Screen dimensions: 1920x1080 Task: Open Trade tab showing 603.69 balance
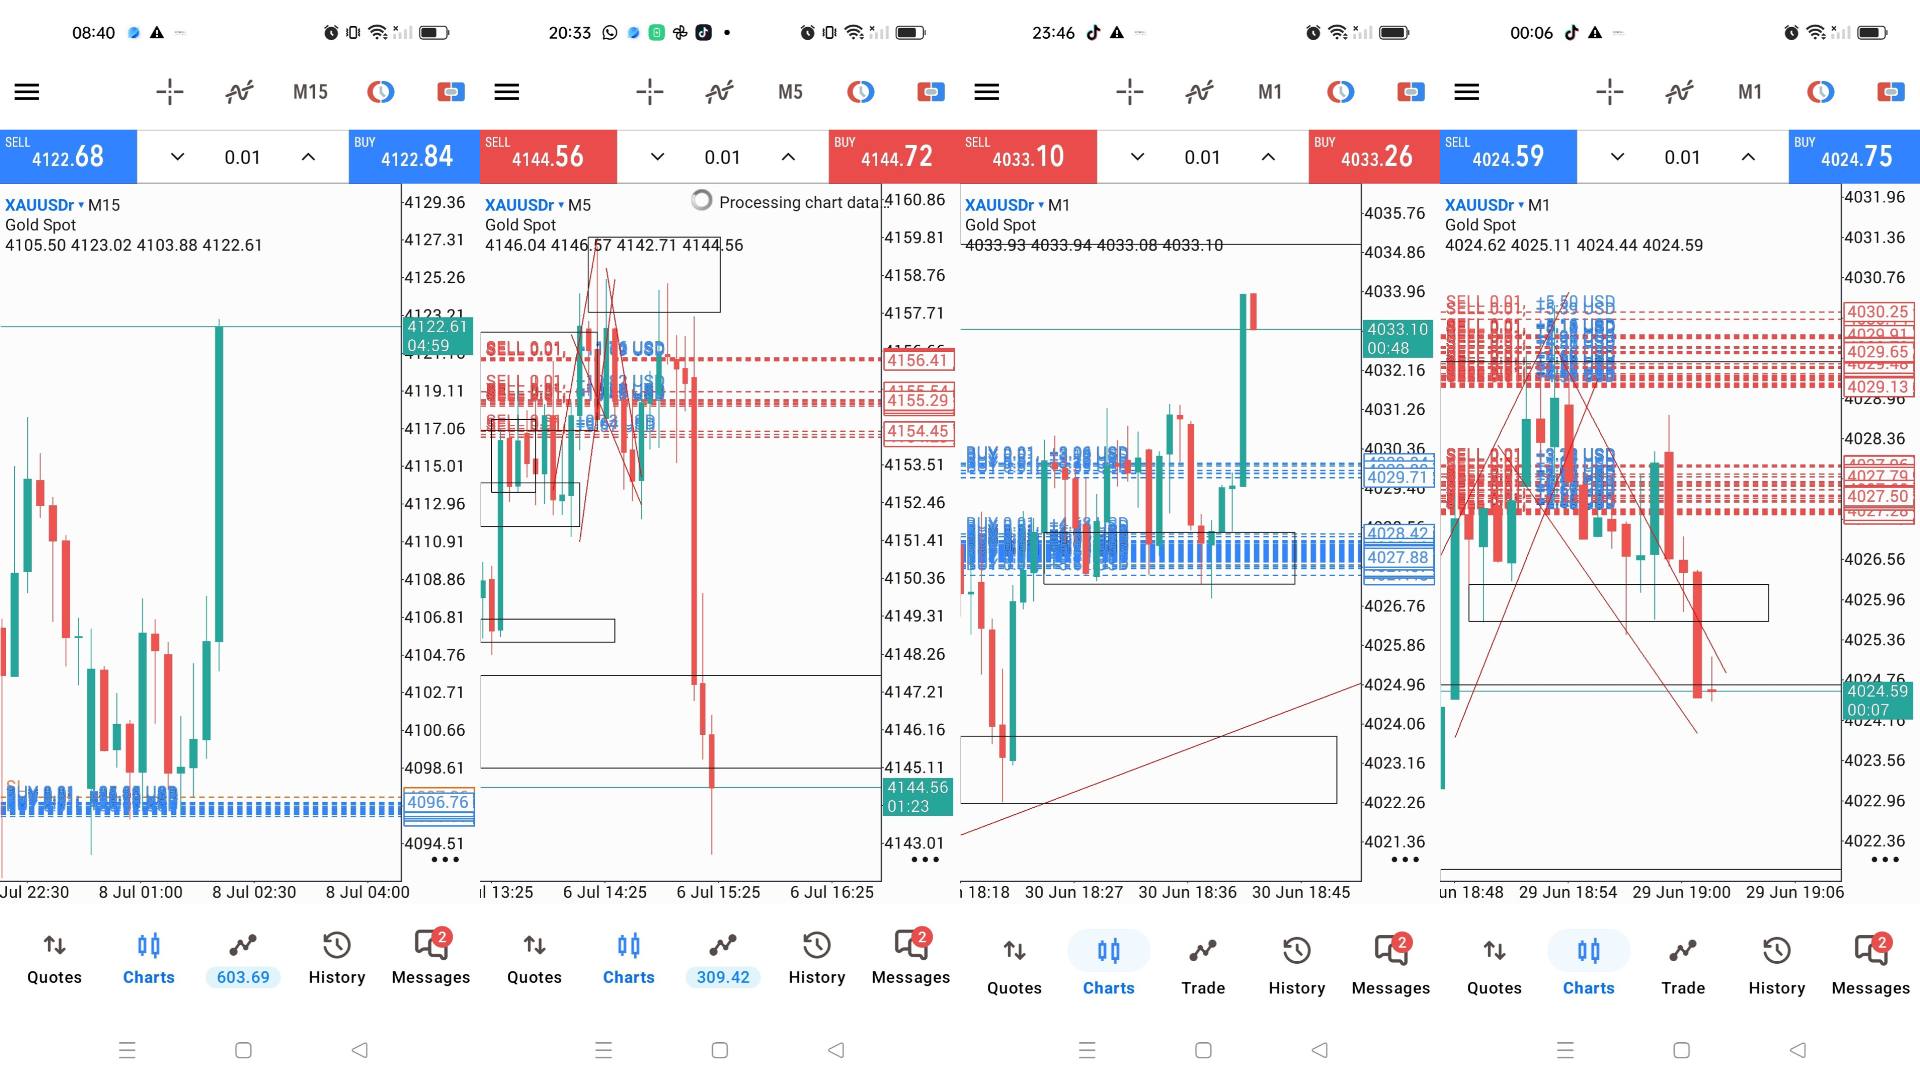point(243,959)
